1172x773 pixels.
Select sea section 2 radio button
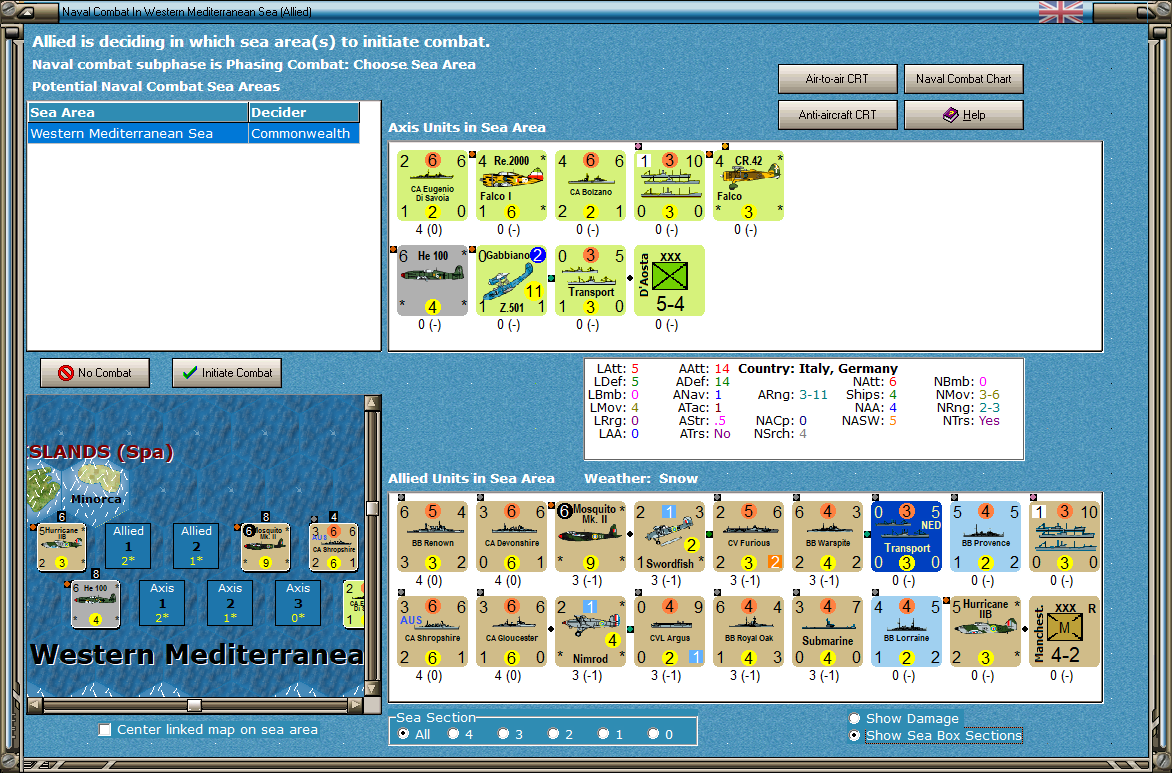[554, 734]
